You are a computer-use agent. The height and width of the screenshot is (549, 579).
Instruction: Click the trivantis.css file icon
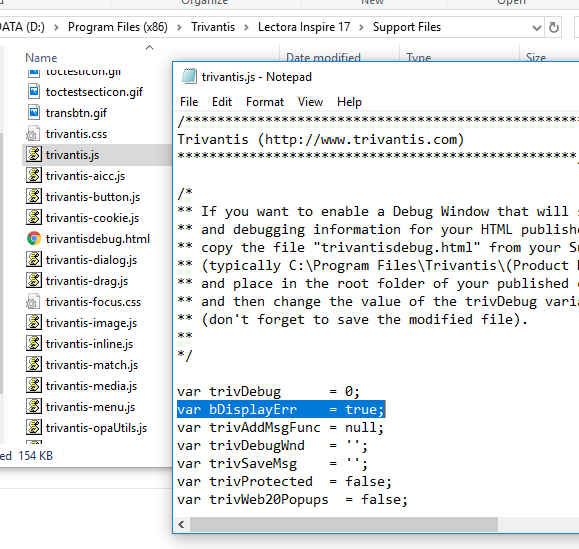[33, 133]
